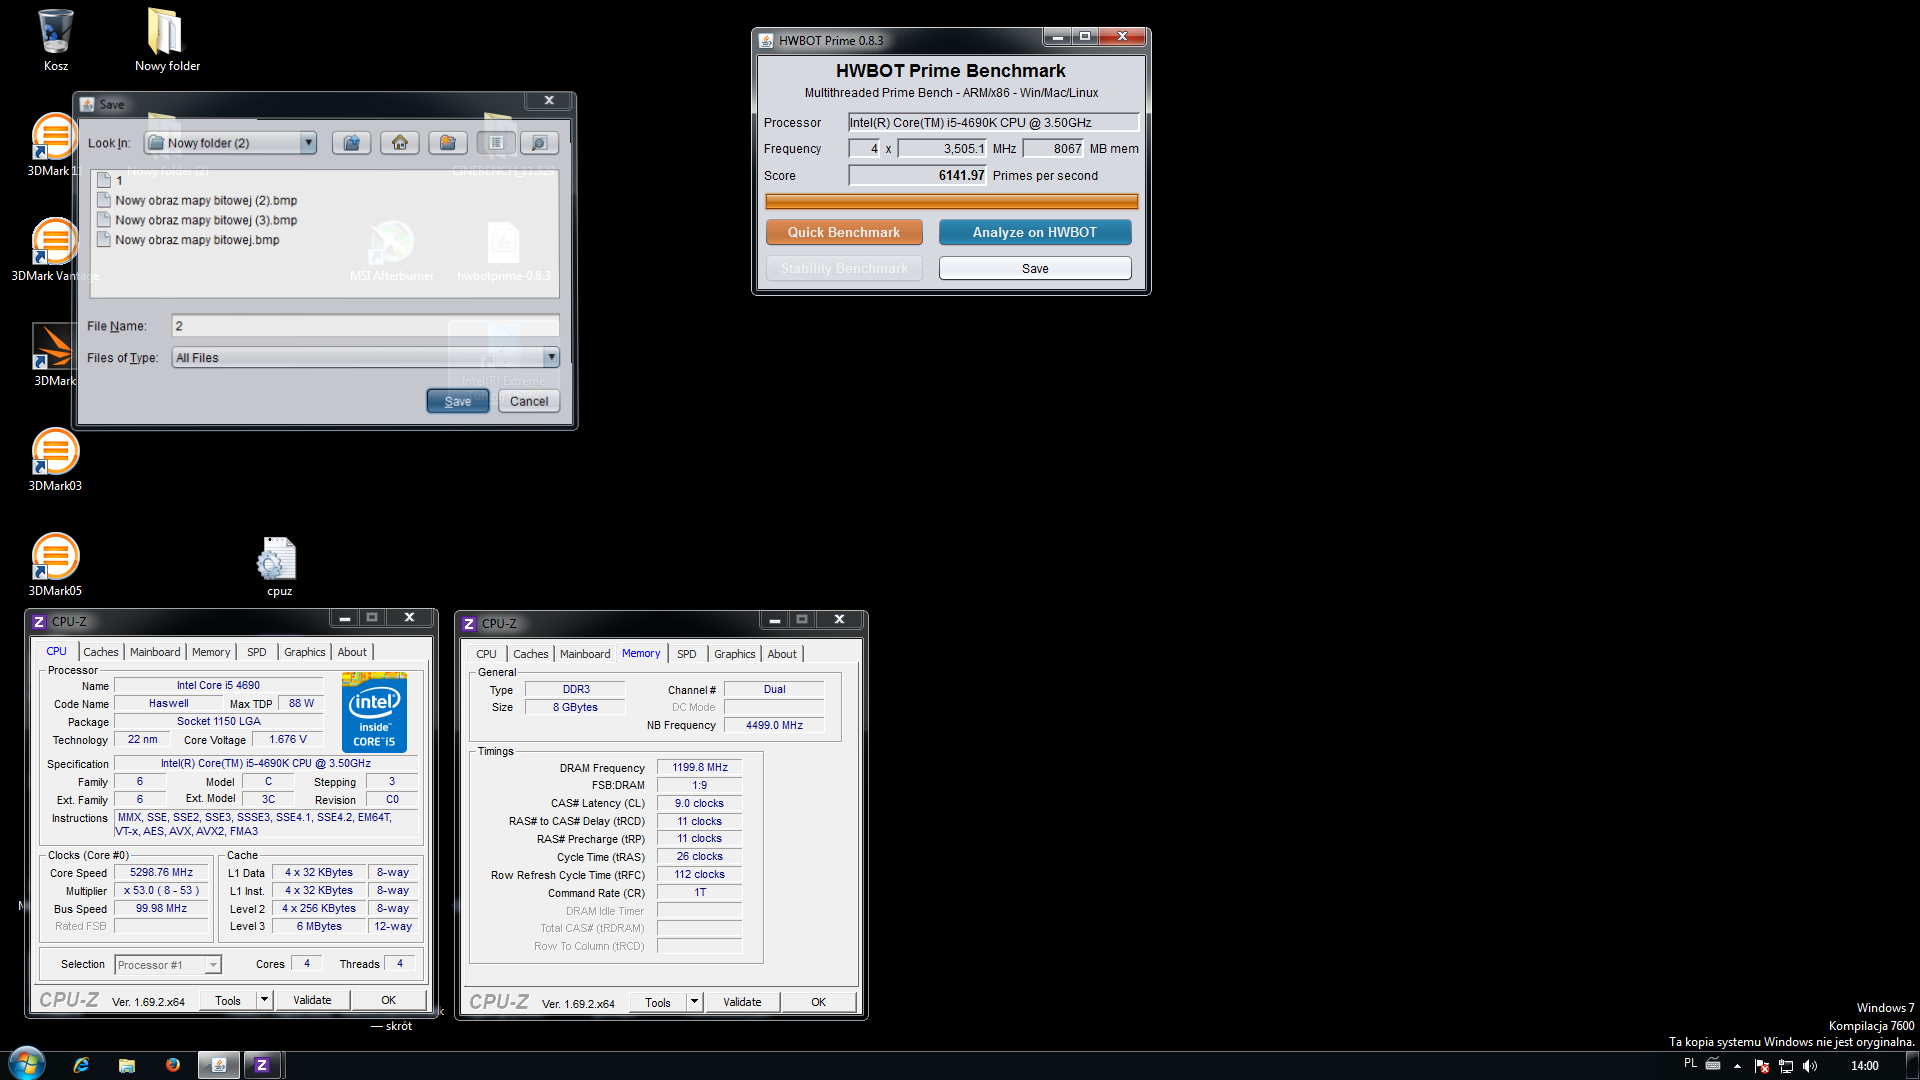Click Tools button in right CPU-Z

[x=658, y=1002]
